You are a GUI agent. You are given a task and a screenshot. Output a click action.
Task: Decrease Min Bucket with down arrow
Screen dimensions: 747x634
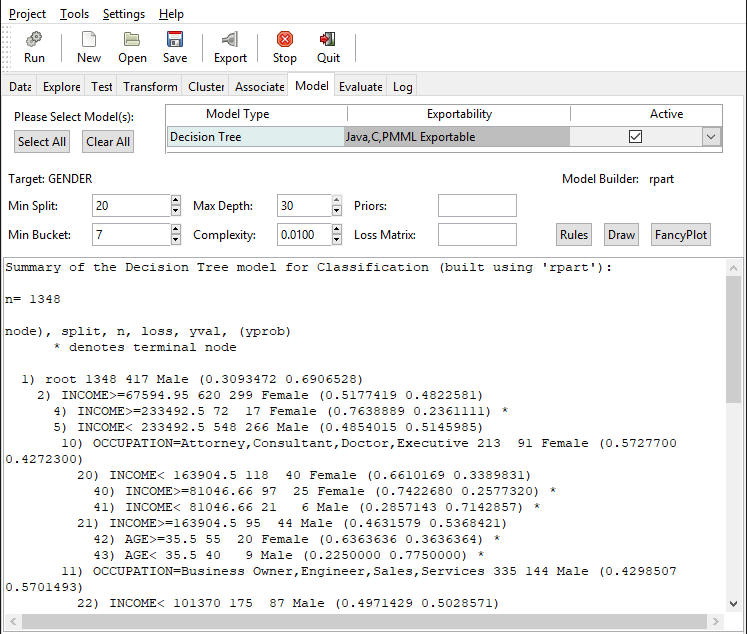(176, 240)
